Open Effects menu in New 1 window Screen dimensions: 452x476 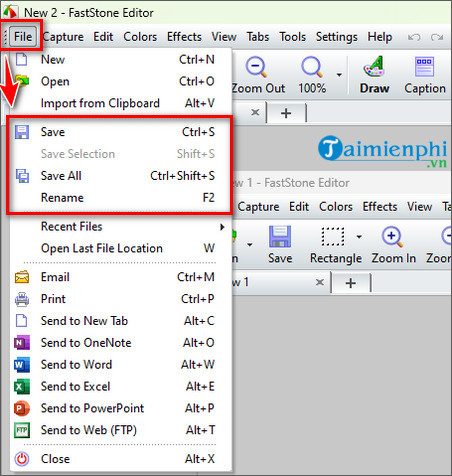pos(380,207)
